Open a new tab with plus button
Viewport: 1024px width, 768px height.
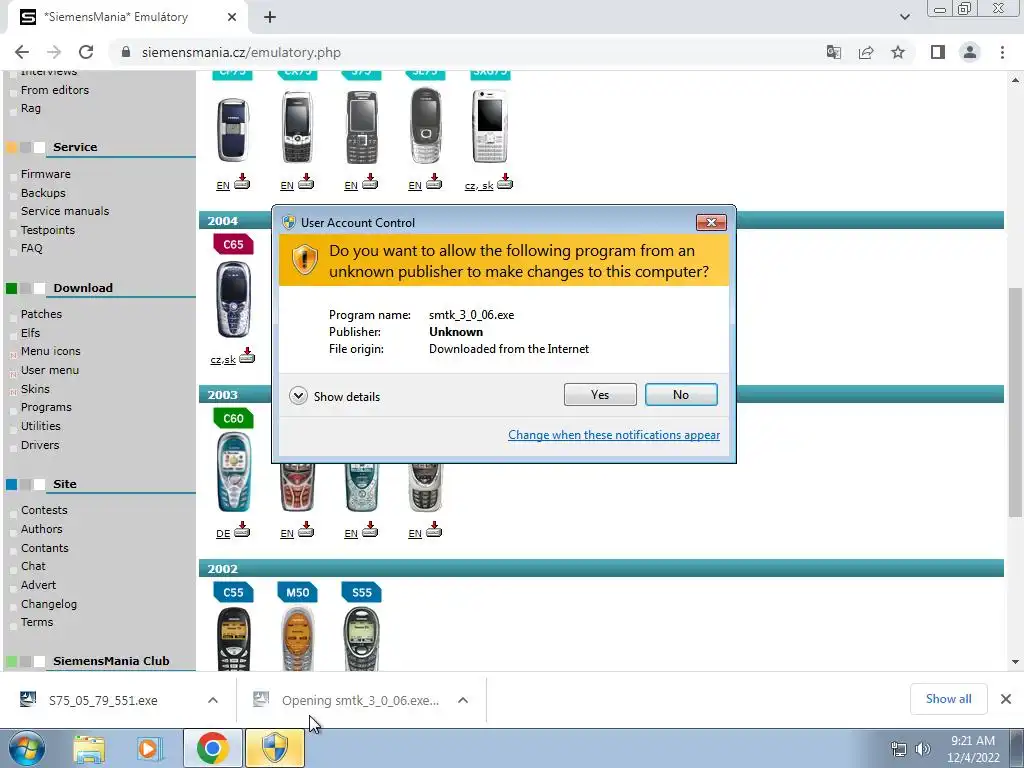coord(270,18)
